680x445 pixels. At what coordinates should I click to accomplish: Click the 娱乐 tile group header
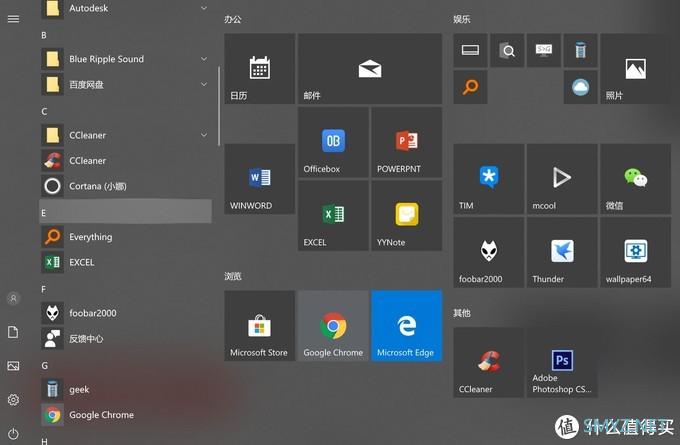(x=461, y=19)
